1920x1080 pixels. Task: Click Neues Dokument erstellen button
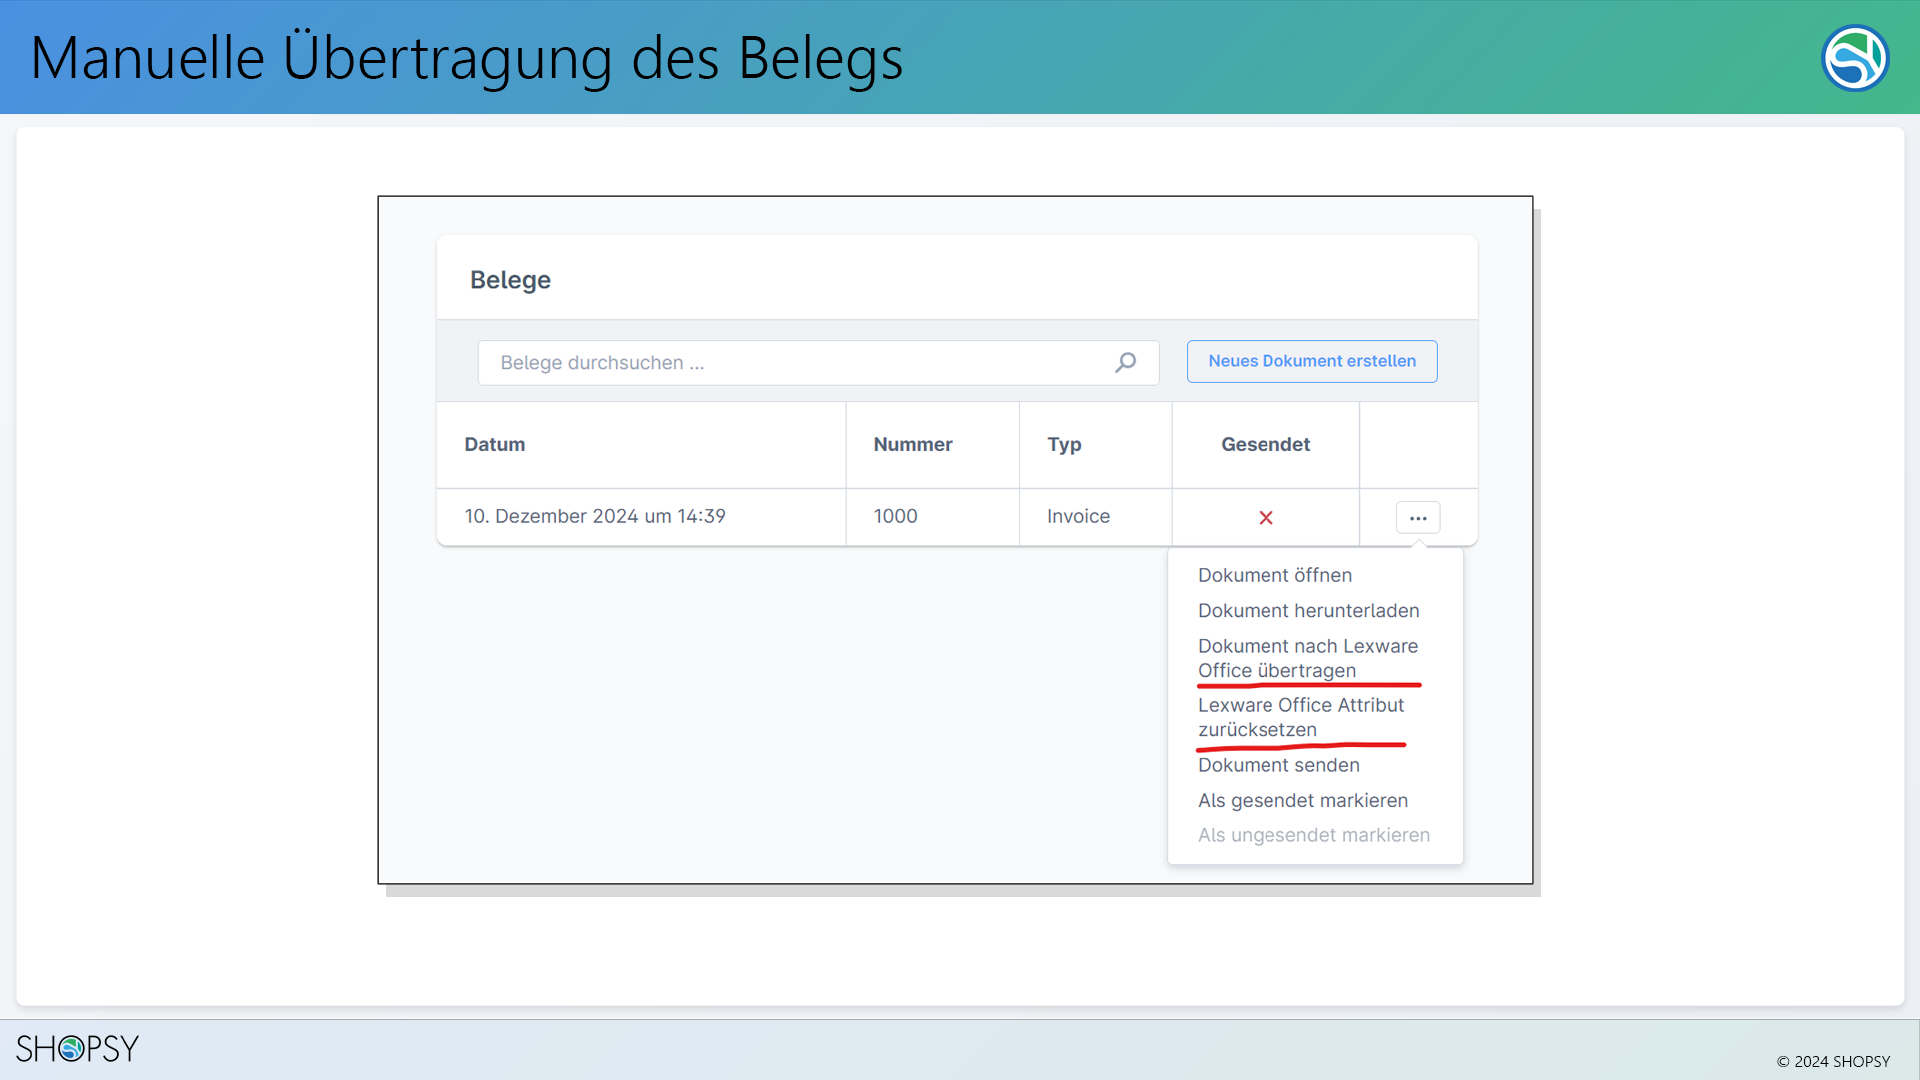[x=1312, y=361]
